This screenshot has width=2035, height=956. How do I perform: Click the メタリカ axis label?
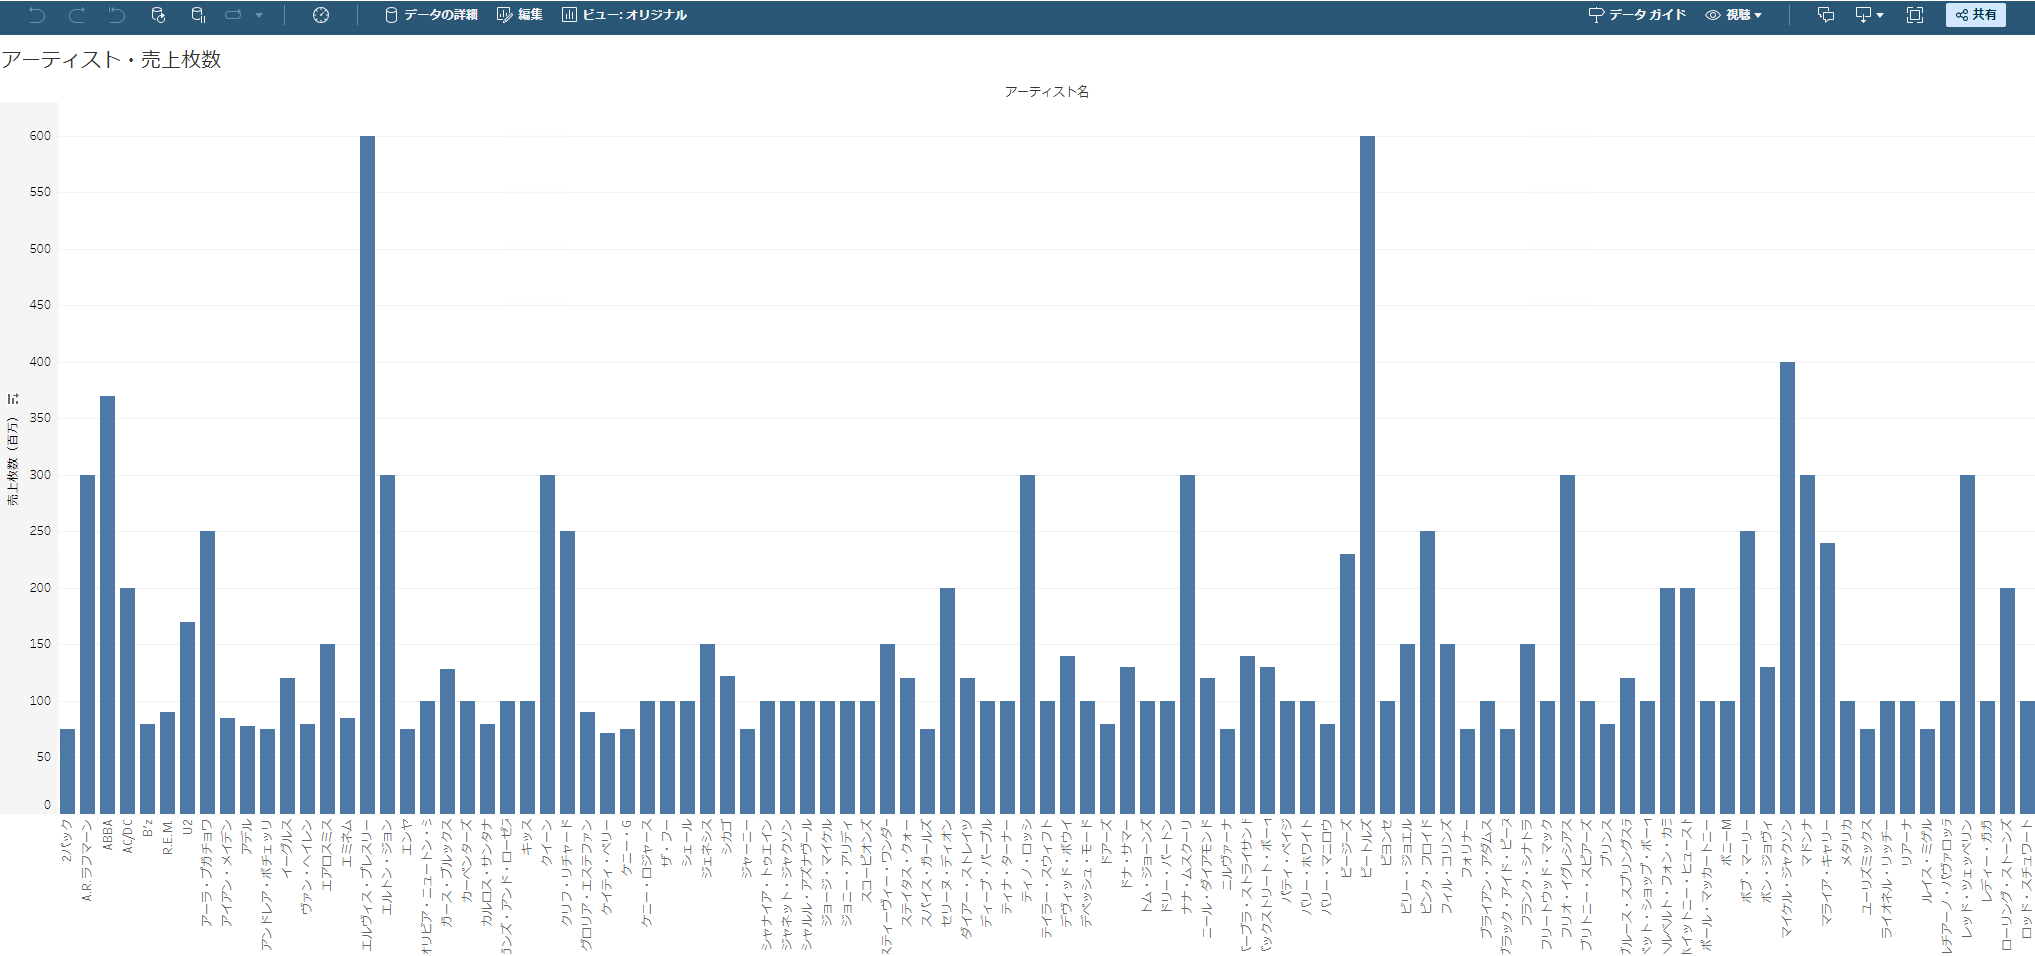point(1847,841)
